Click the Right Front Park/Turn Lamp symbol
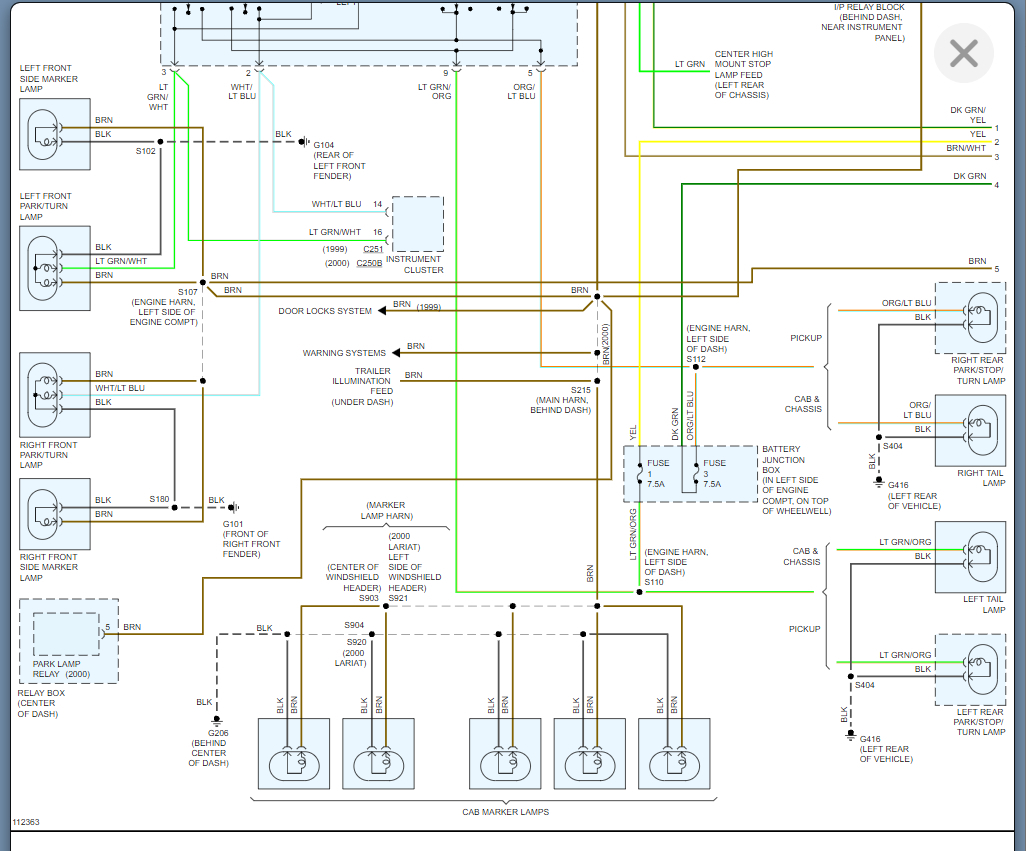 point(55,395)
